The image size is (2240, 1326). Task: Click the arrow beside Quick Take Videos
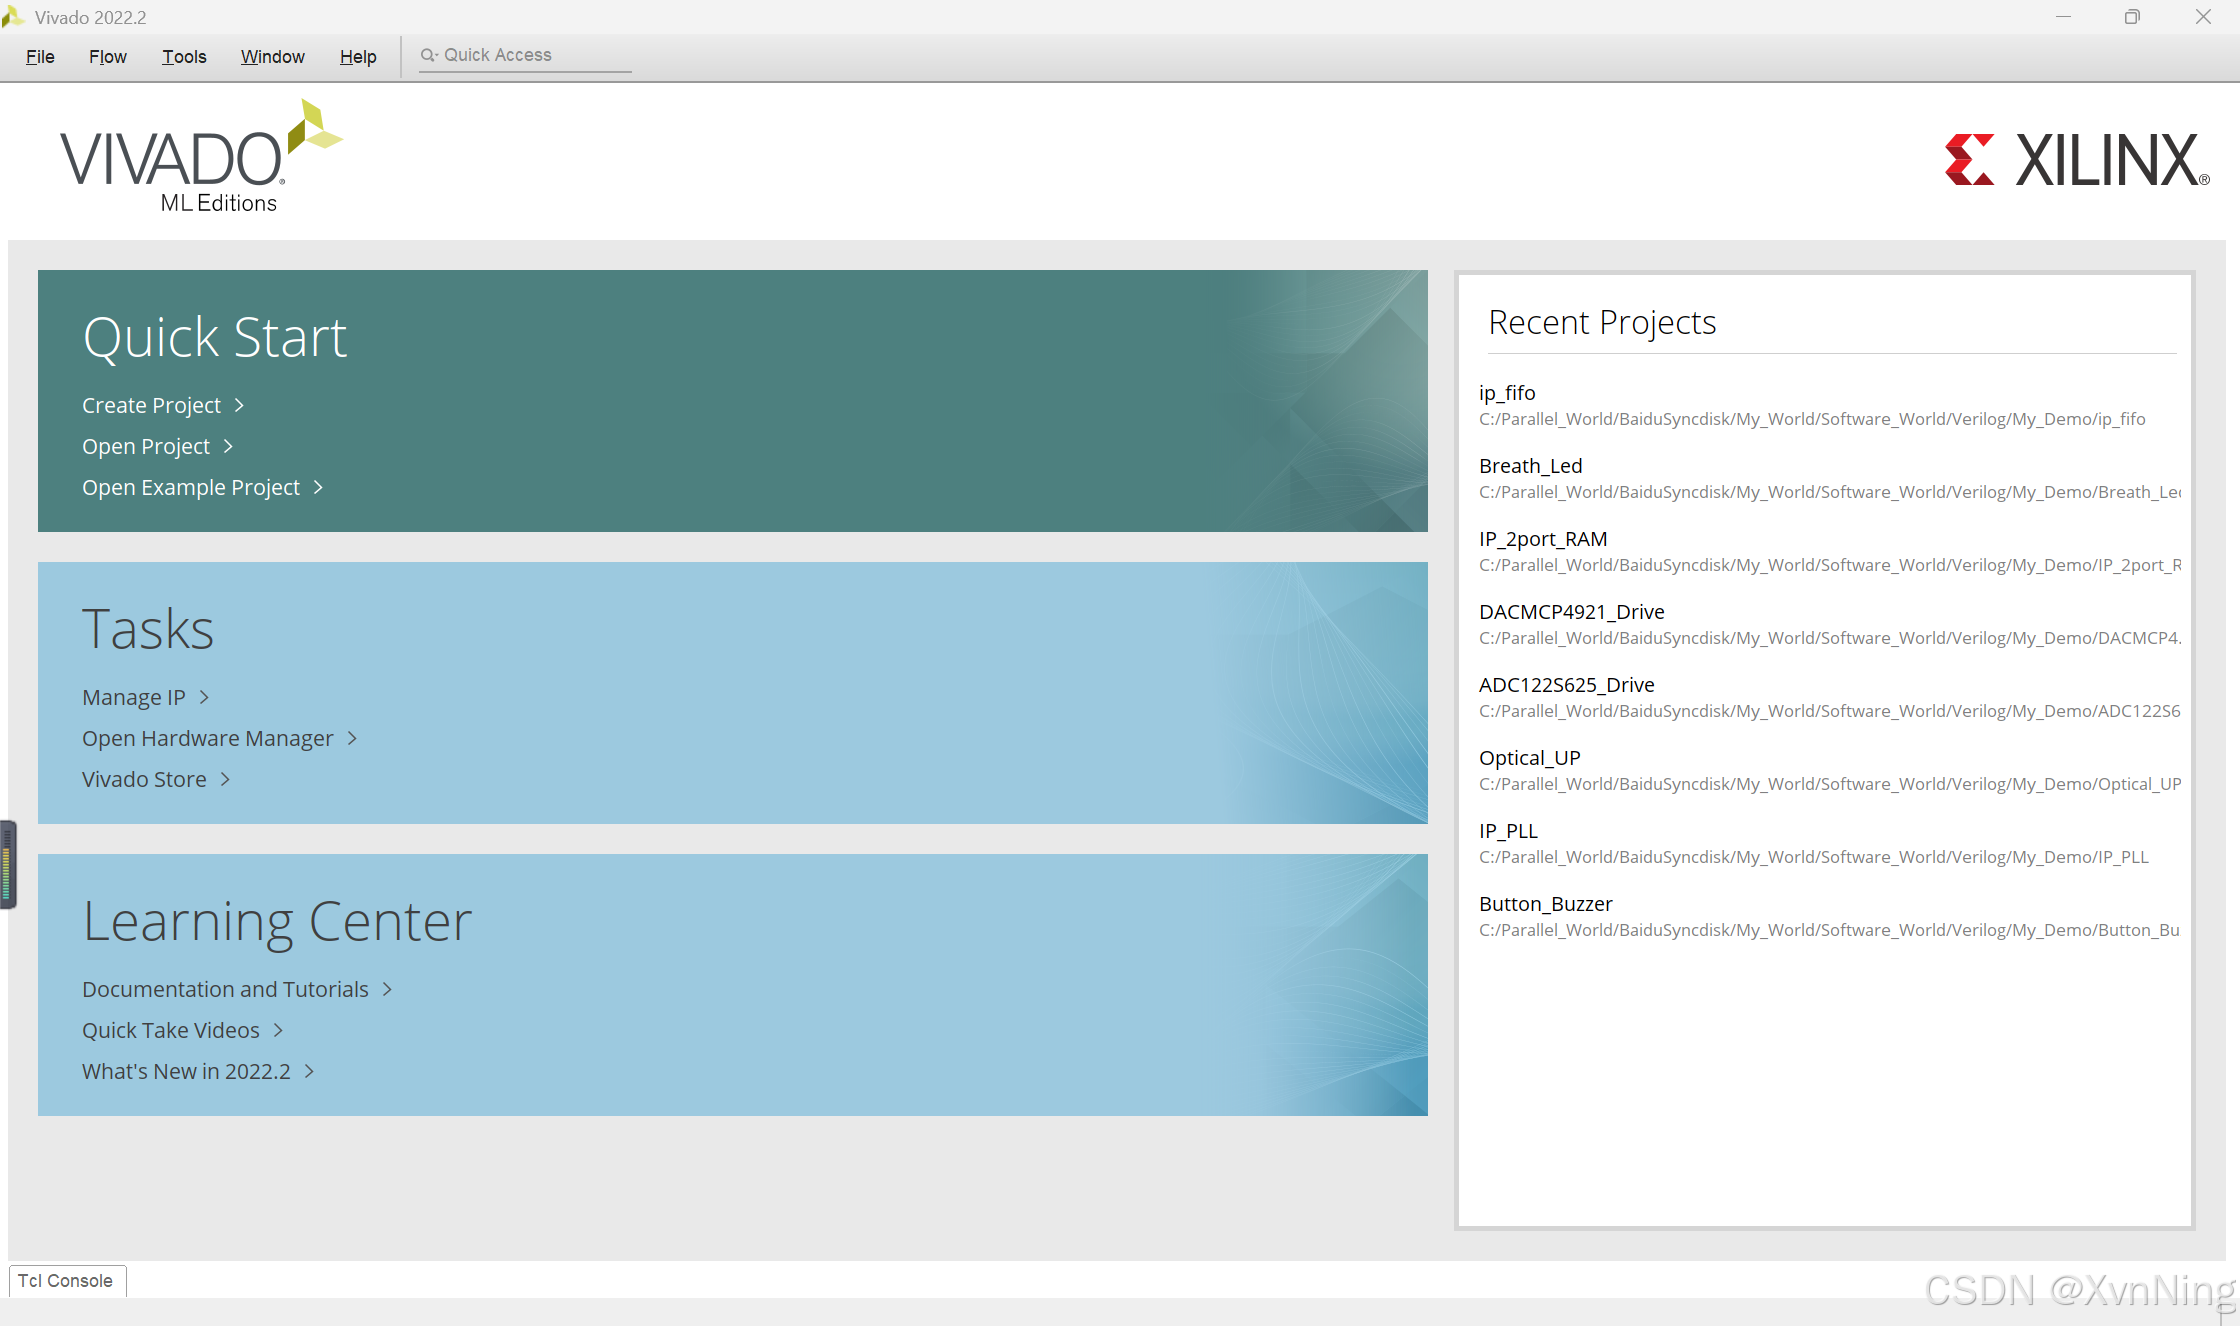(279, 1030)
